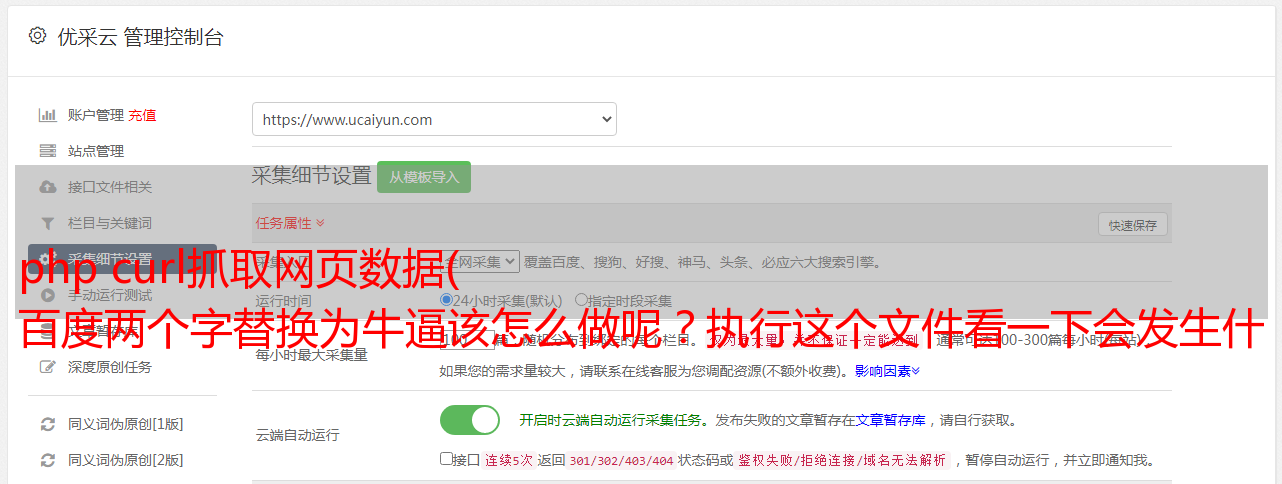Select the 指定时段采集 radio button

(x=581, y=300)
